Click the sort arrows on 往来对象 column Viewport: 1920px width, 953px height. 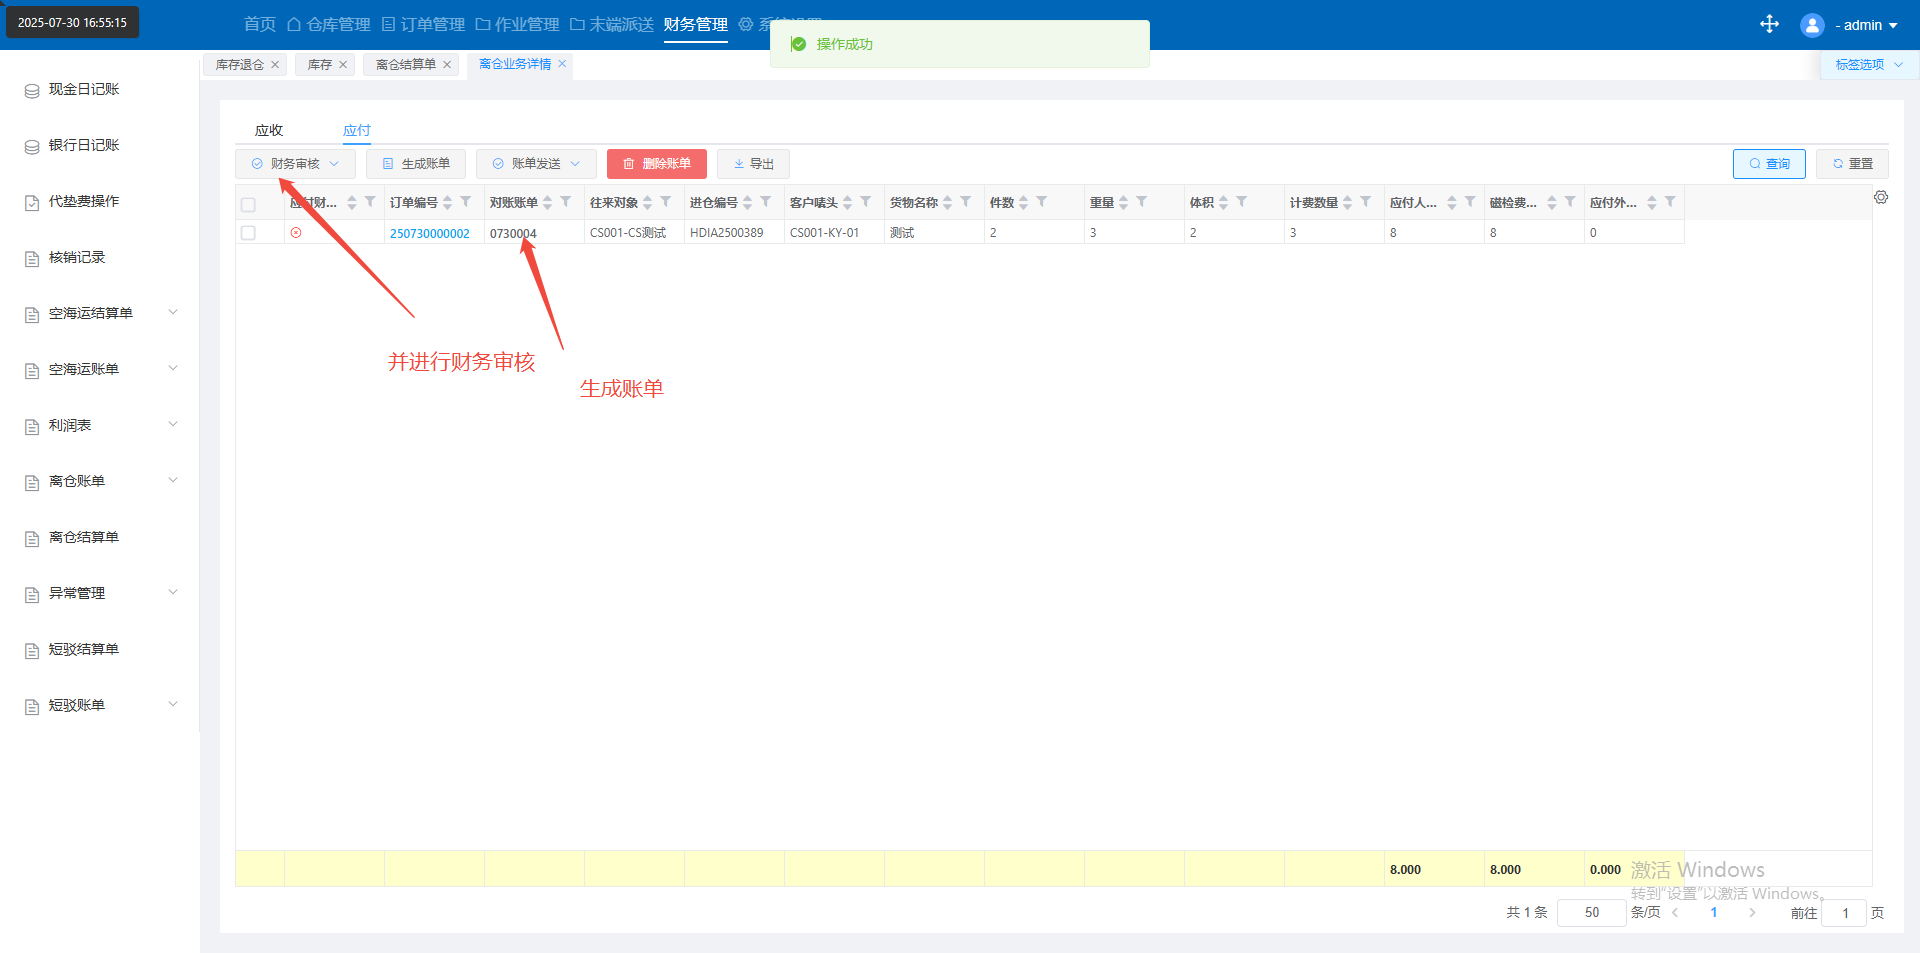click(648, 203)
